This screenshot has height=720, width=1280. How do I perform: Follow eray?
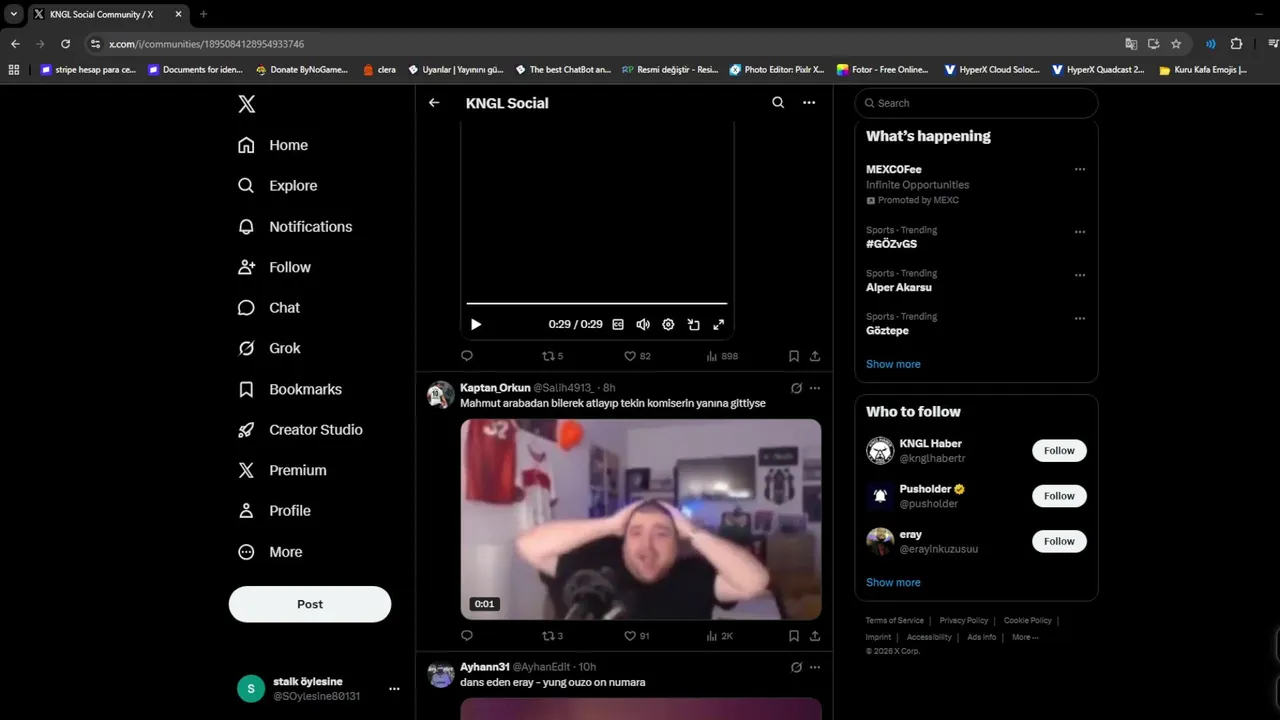1059,541
